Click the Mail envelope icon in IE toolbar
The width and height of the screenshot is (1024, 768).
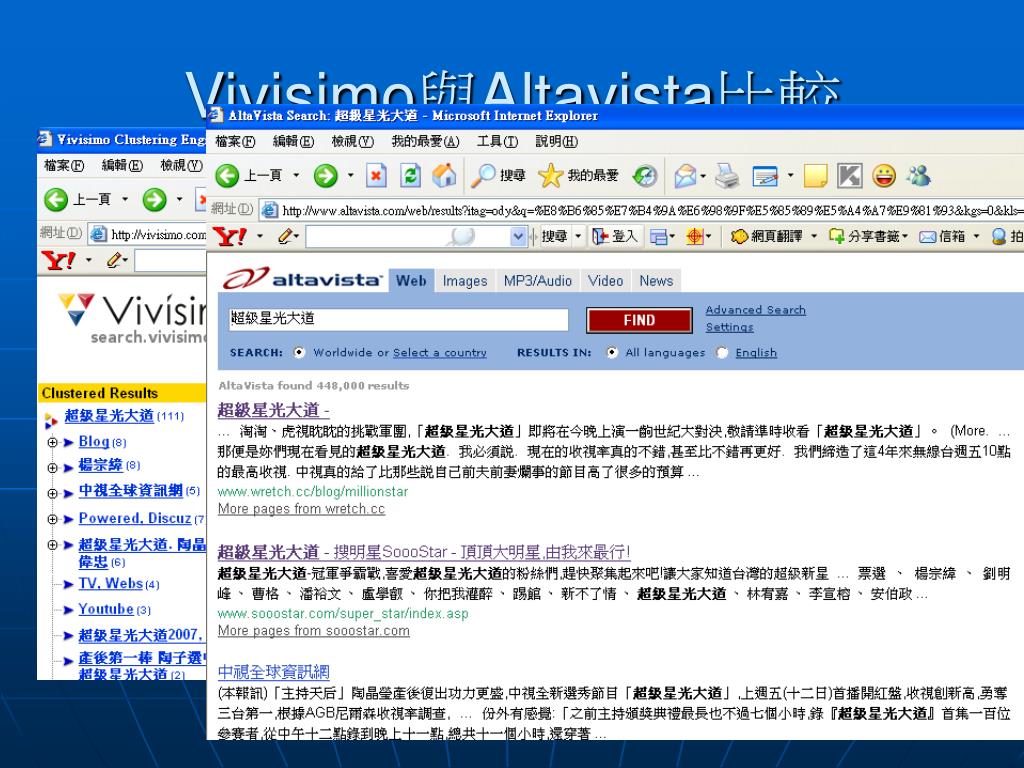[685, 176]
